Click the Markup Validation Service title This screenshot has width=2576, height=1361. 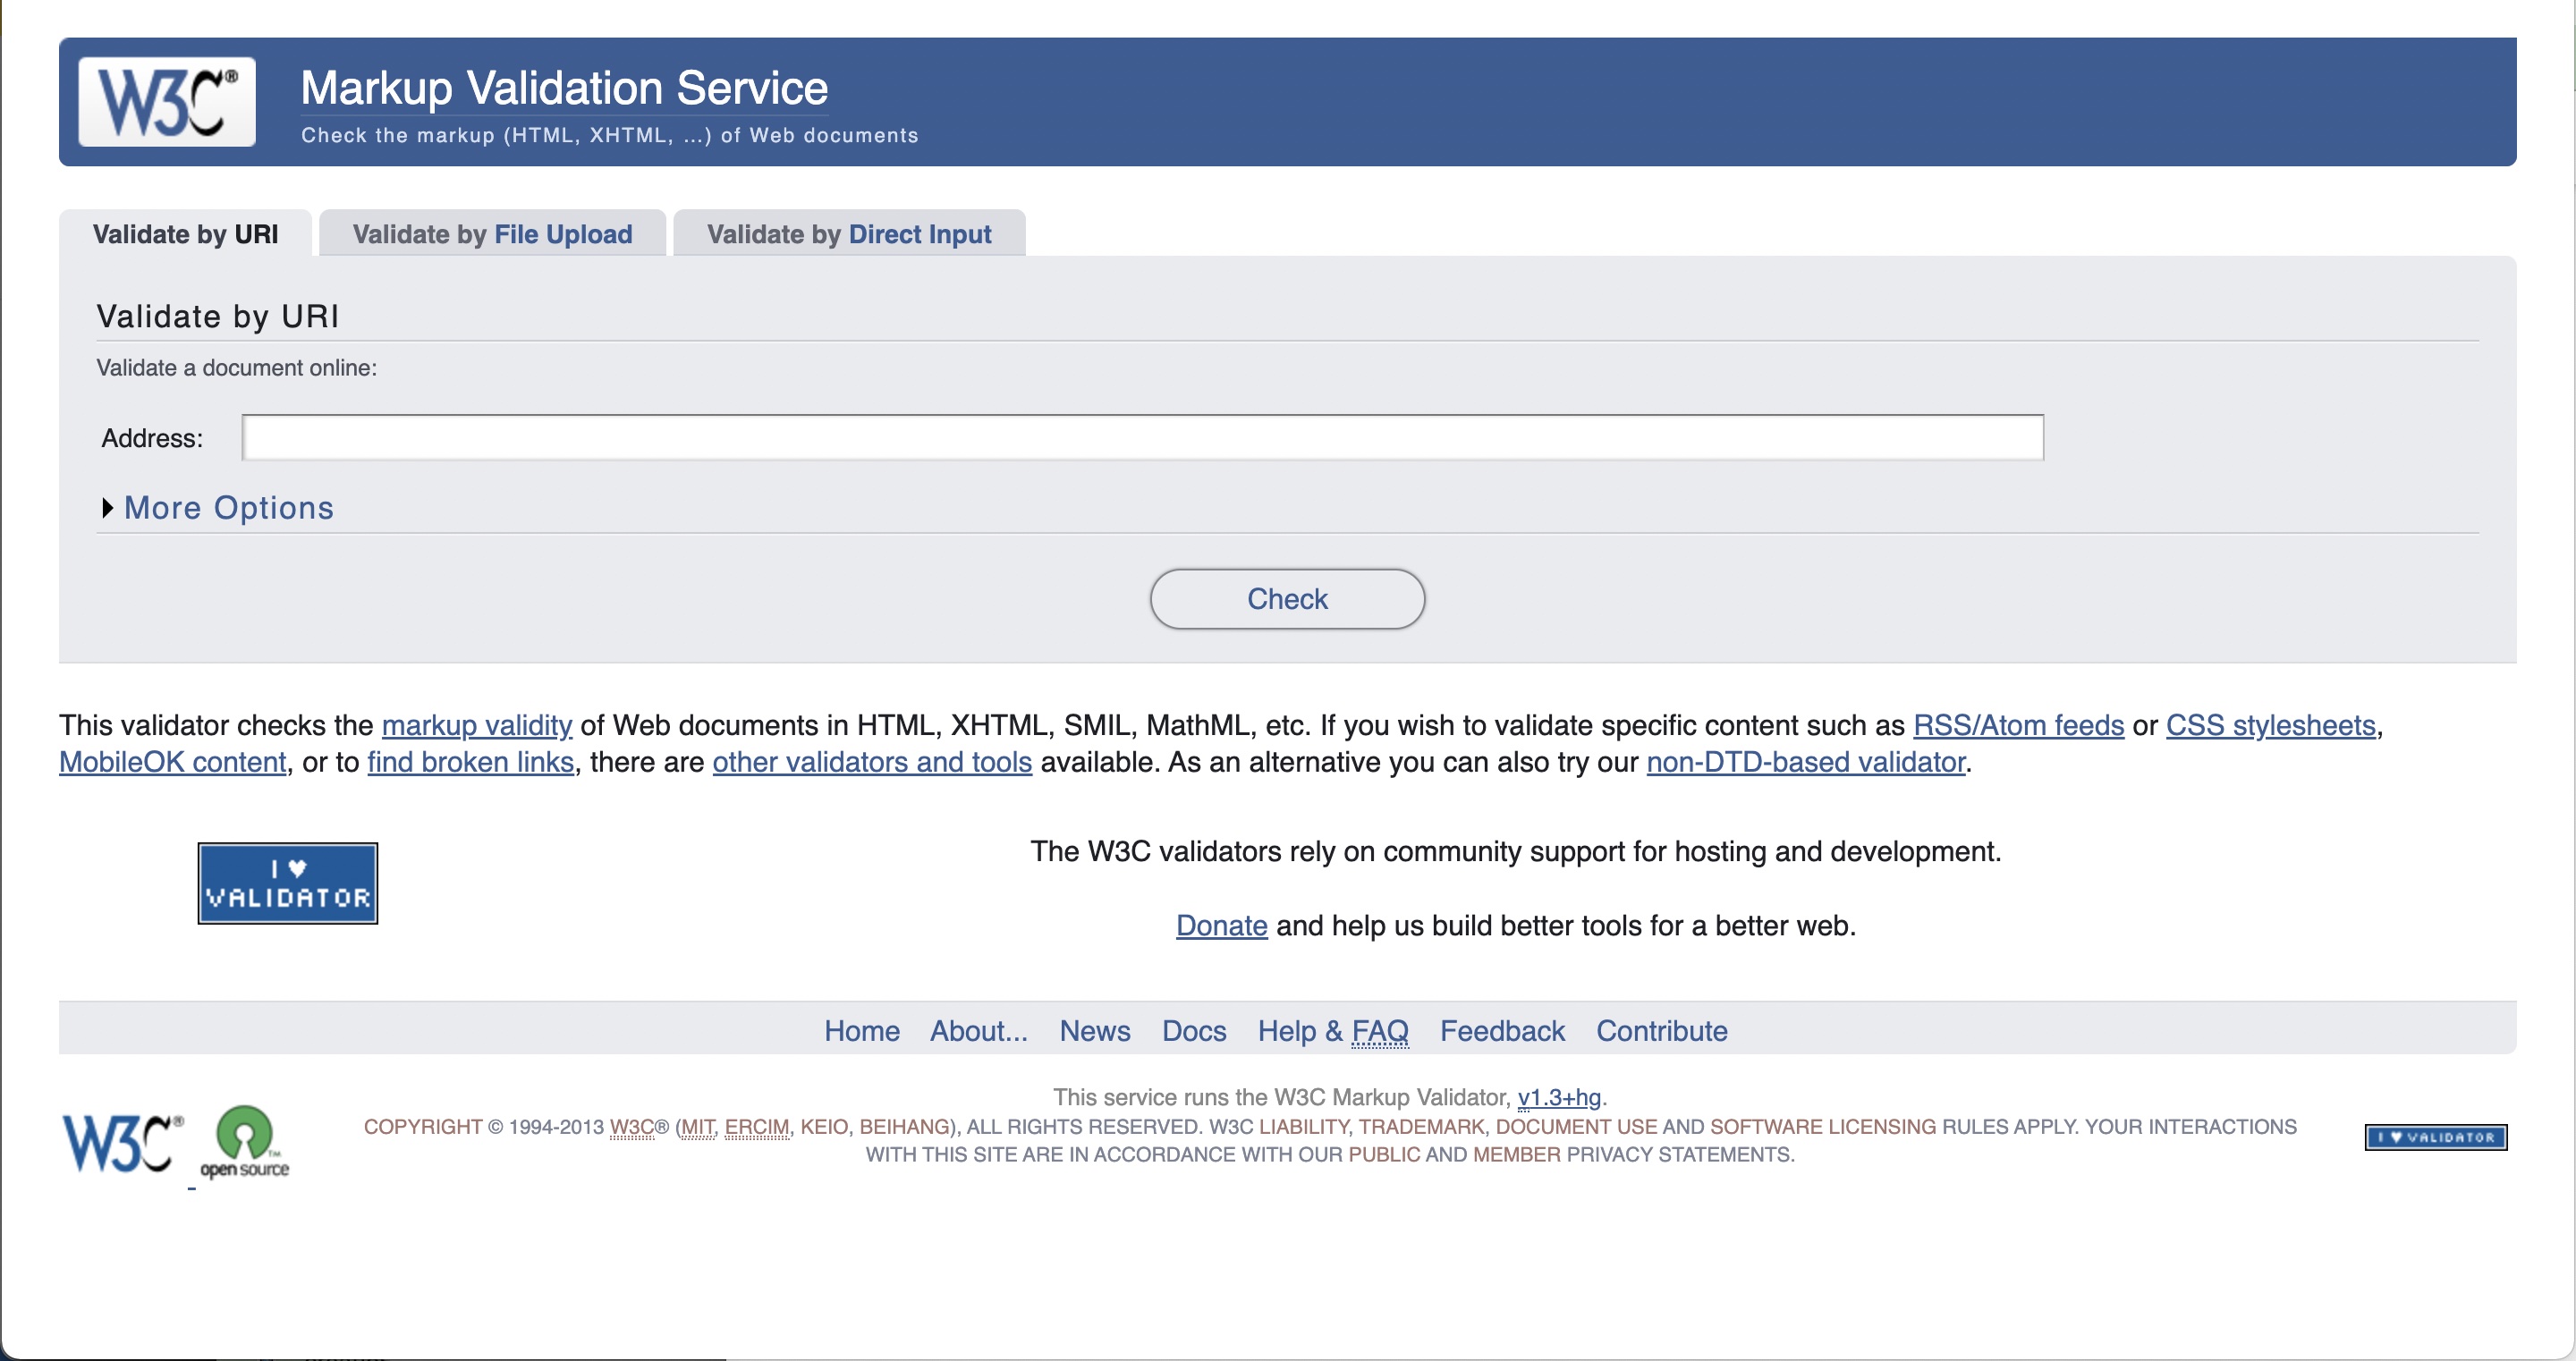[564, 88]
